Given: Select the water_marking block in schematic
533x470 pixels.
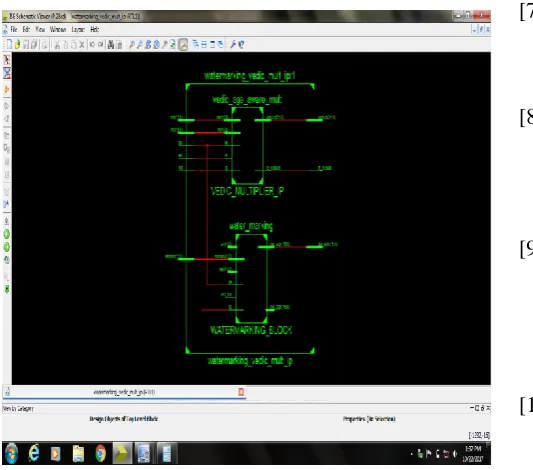Looking at the screenshot, I should click(252, 278).
